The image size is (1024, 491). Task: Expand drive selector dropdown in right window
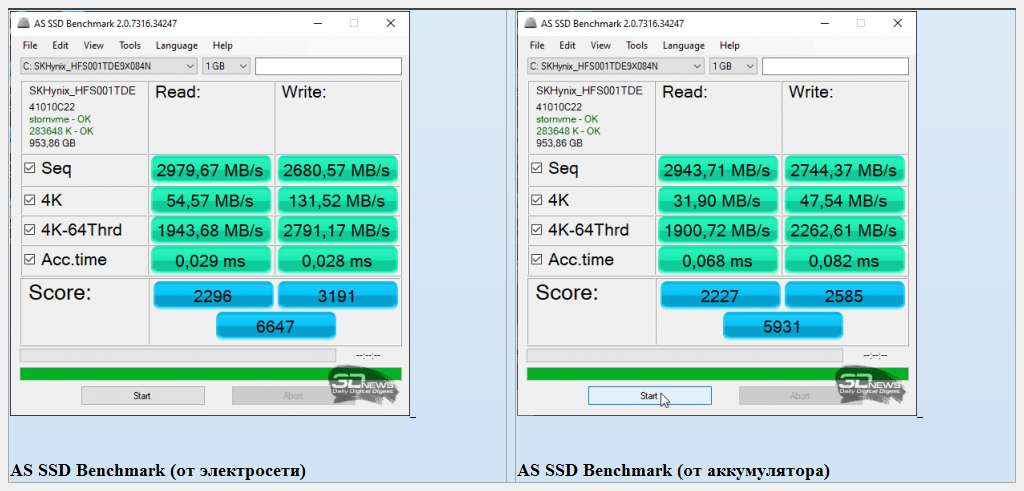[x=616, y=66]
